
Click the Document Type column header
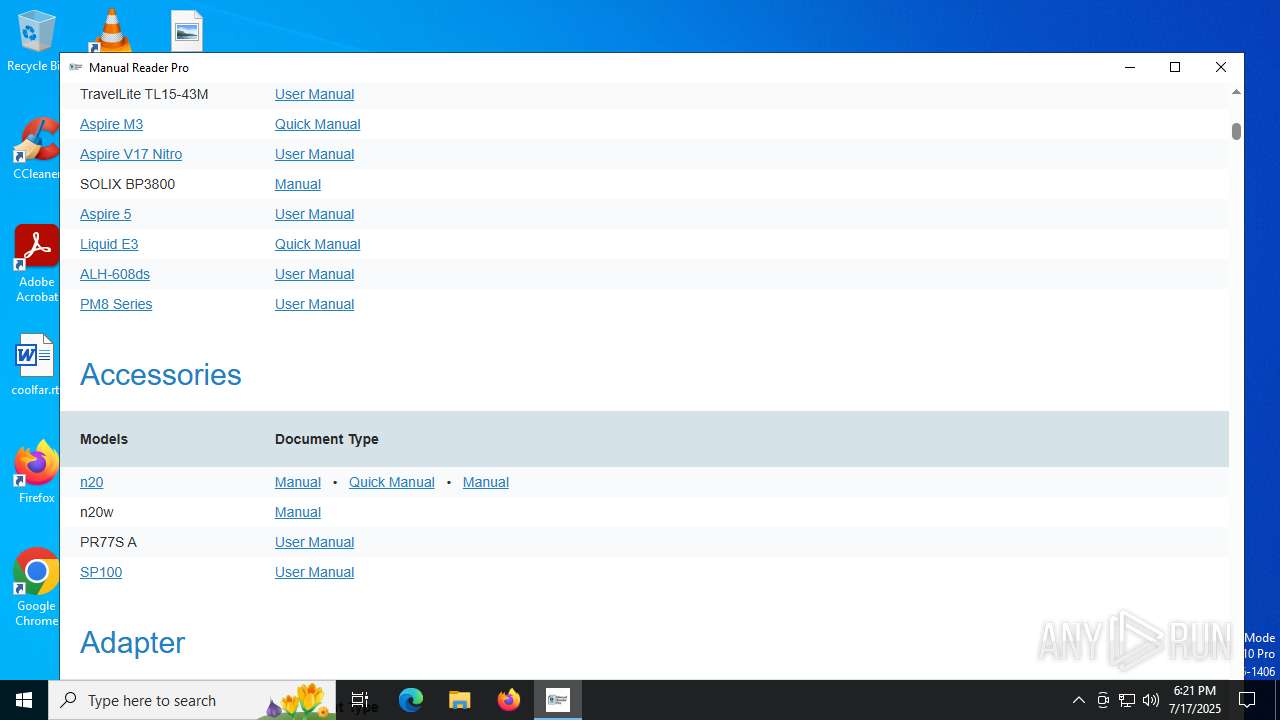[x=326, y=439]
